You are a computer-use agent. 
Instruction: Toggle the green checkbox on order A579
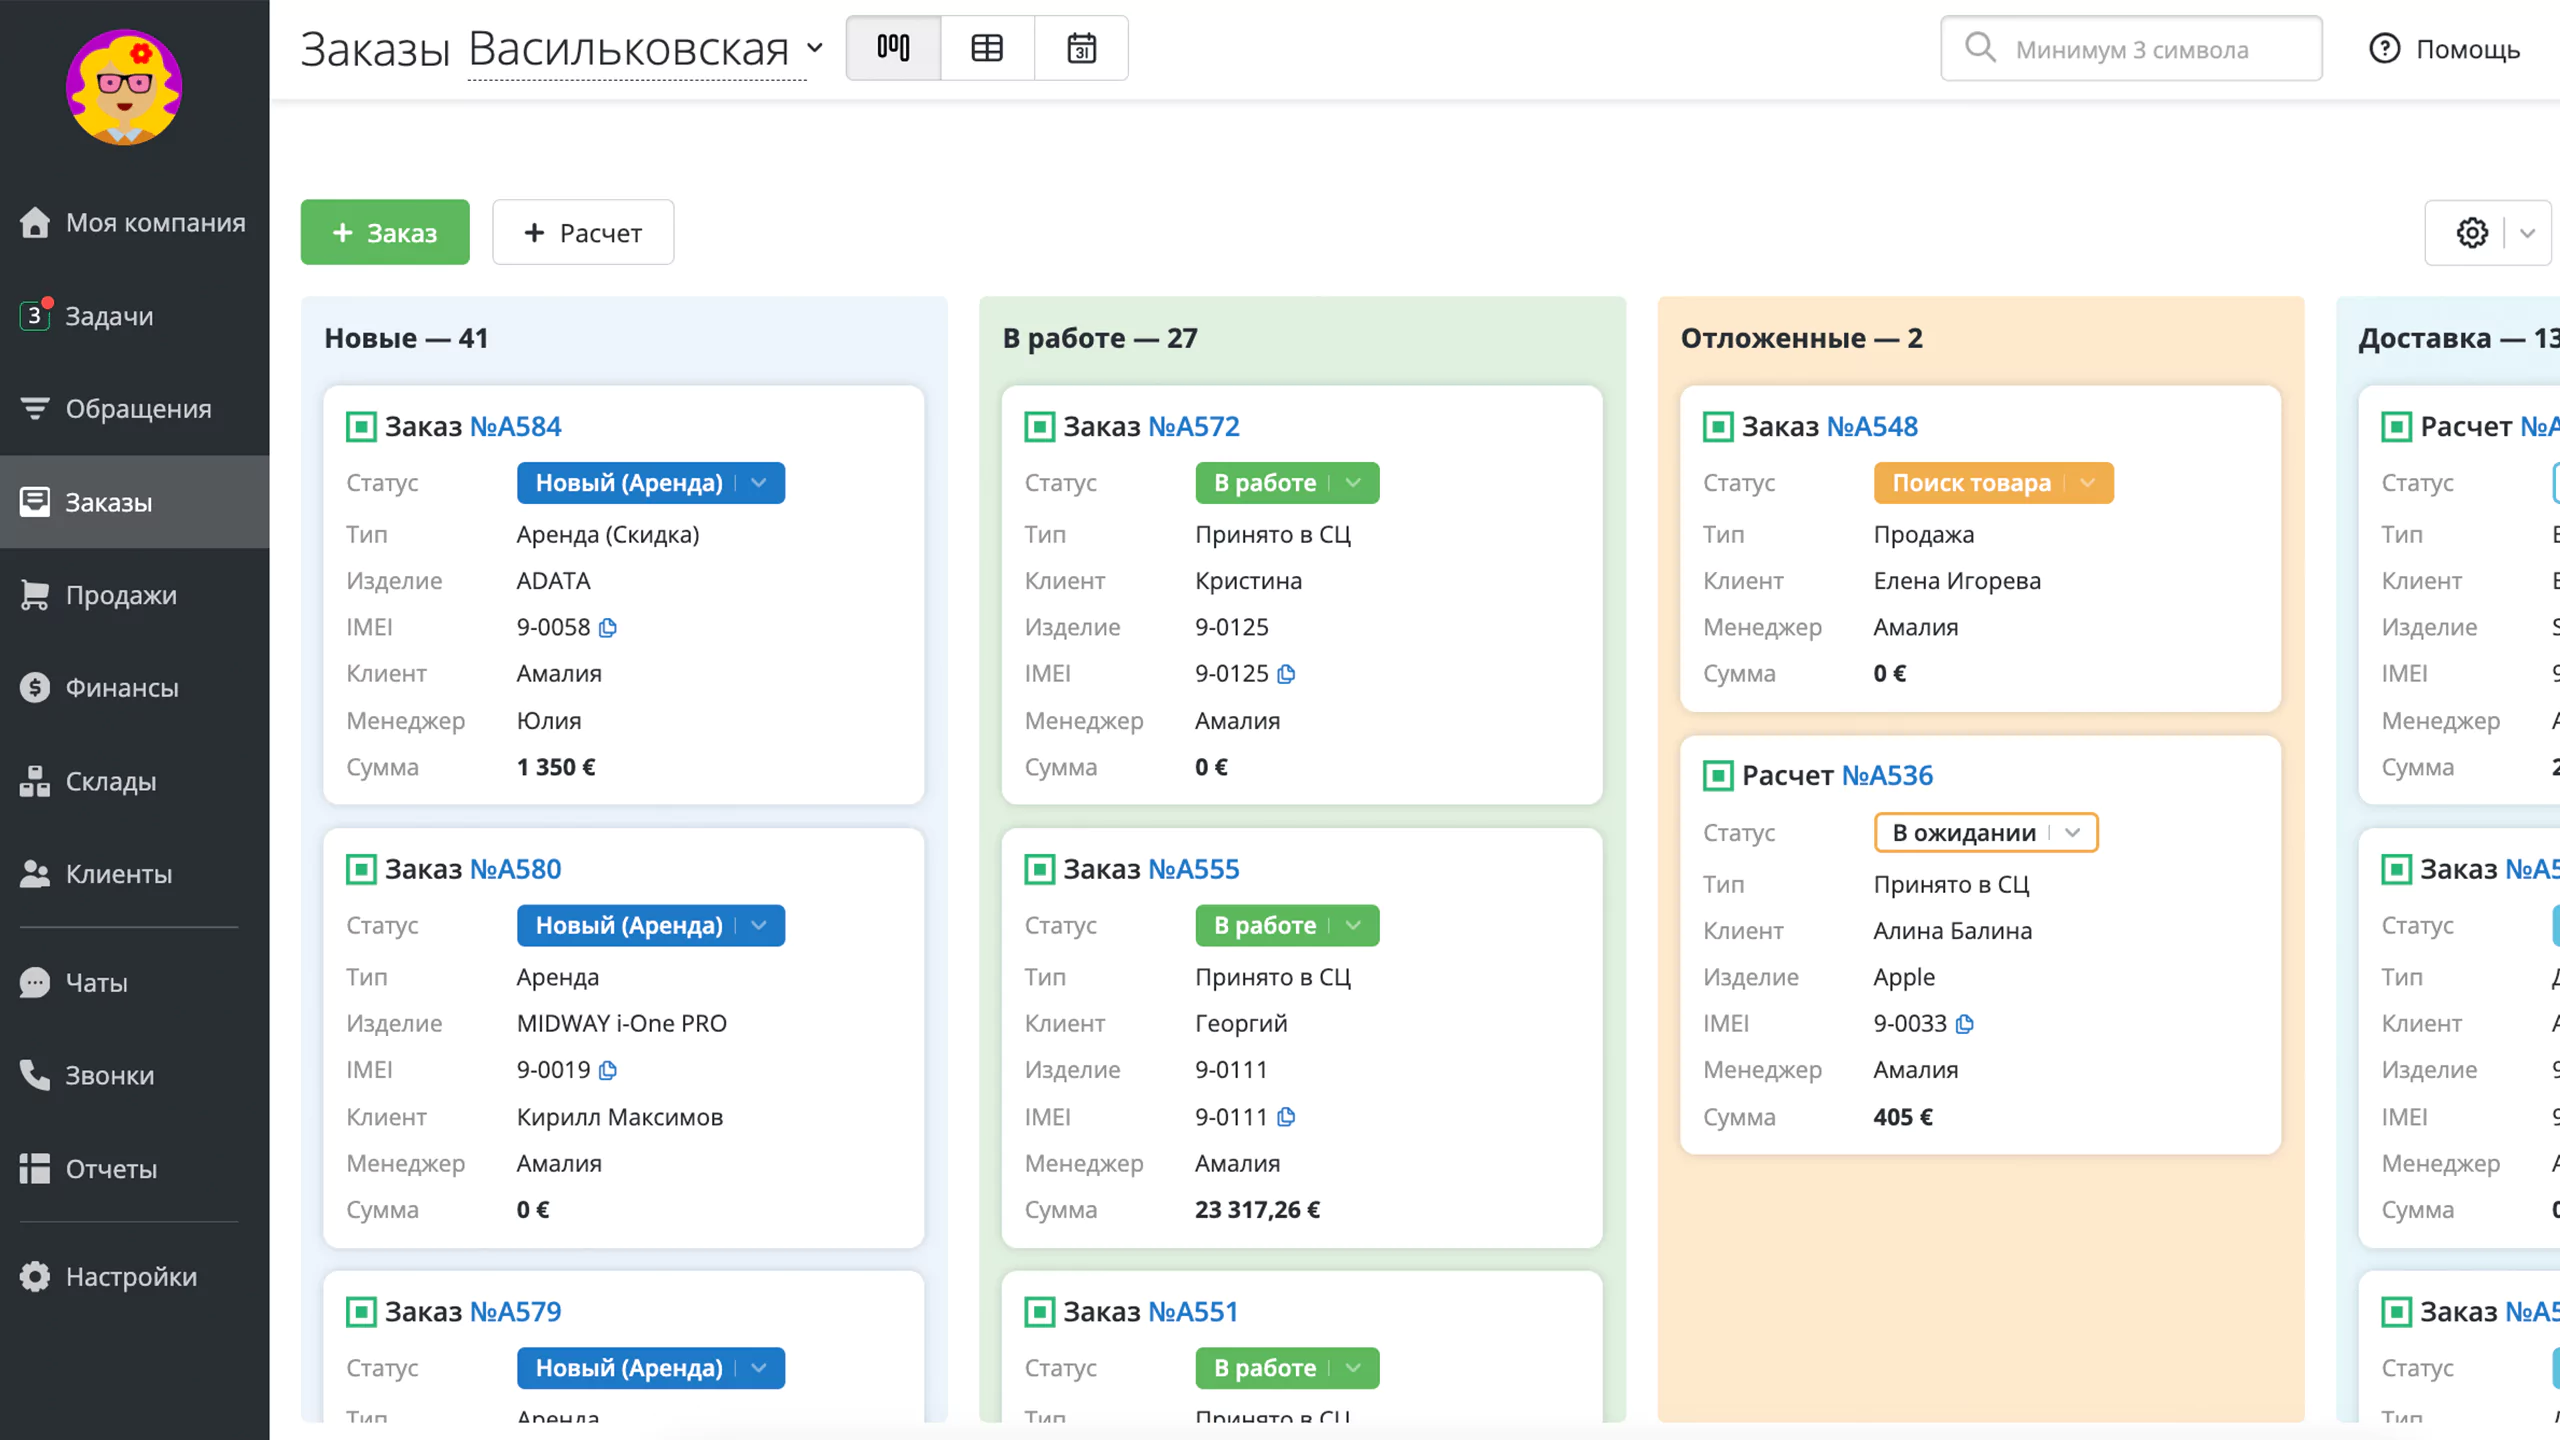[361, 1312]
